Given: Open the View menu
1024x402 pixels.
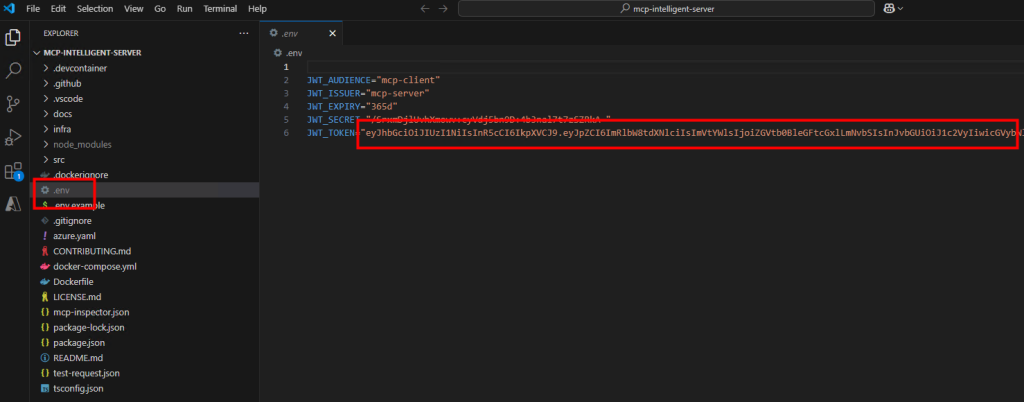Looking at the screenshot, I should (134, 8).
